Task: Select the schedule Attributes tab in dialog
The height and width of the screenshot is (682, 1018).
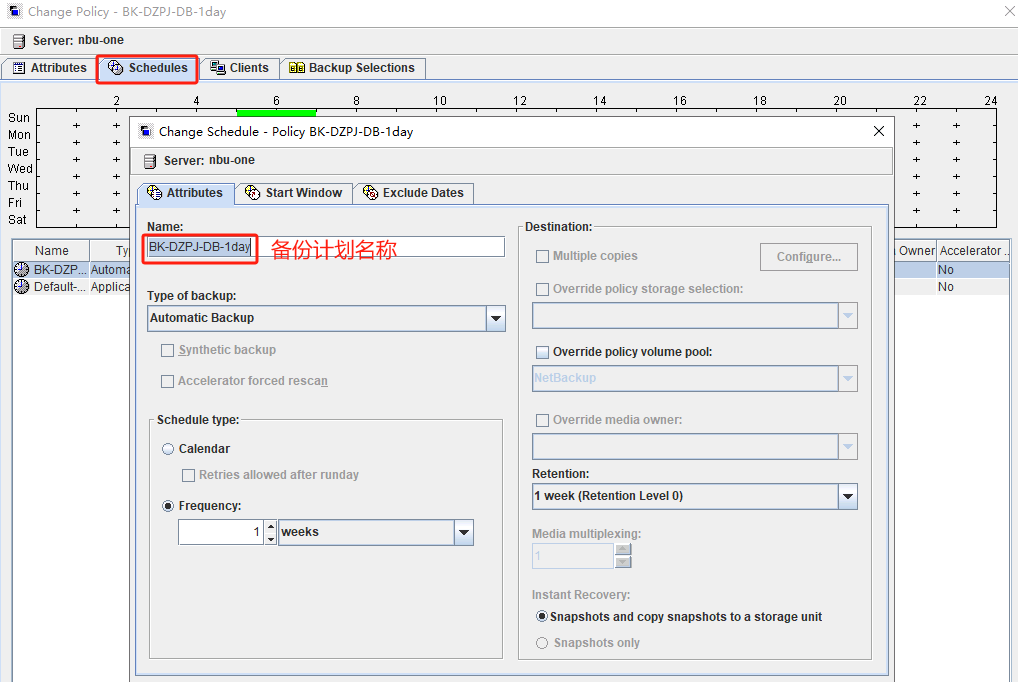Action: [186, 193]
